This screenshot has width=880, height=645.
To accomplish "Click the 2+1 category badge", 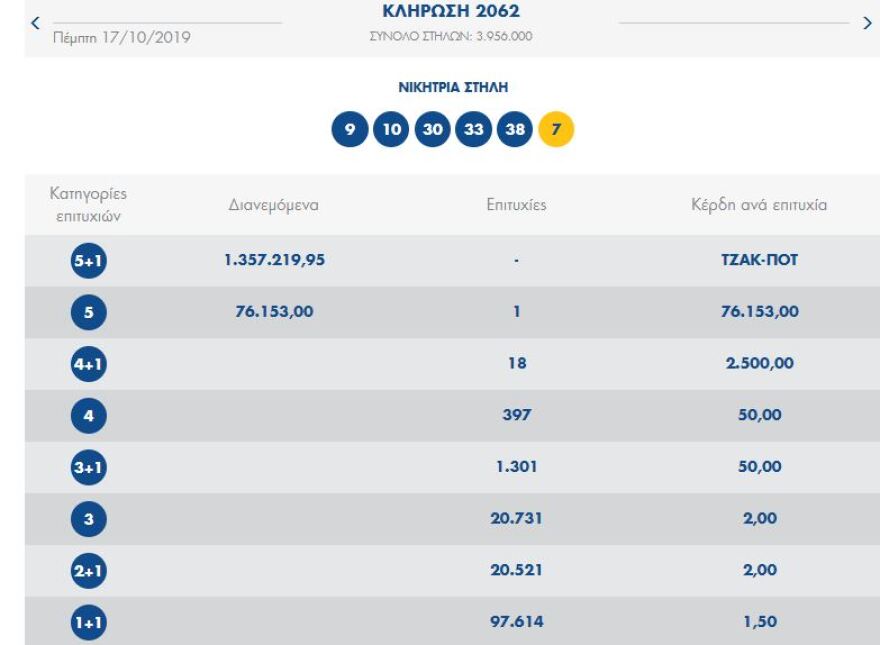I will (88, 571).
